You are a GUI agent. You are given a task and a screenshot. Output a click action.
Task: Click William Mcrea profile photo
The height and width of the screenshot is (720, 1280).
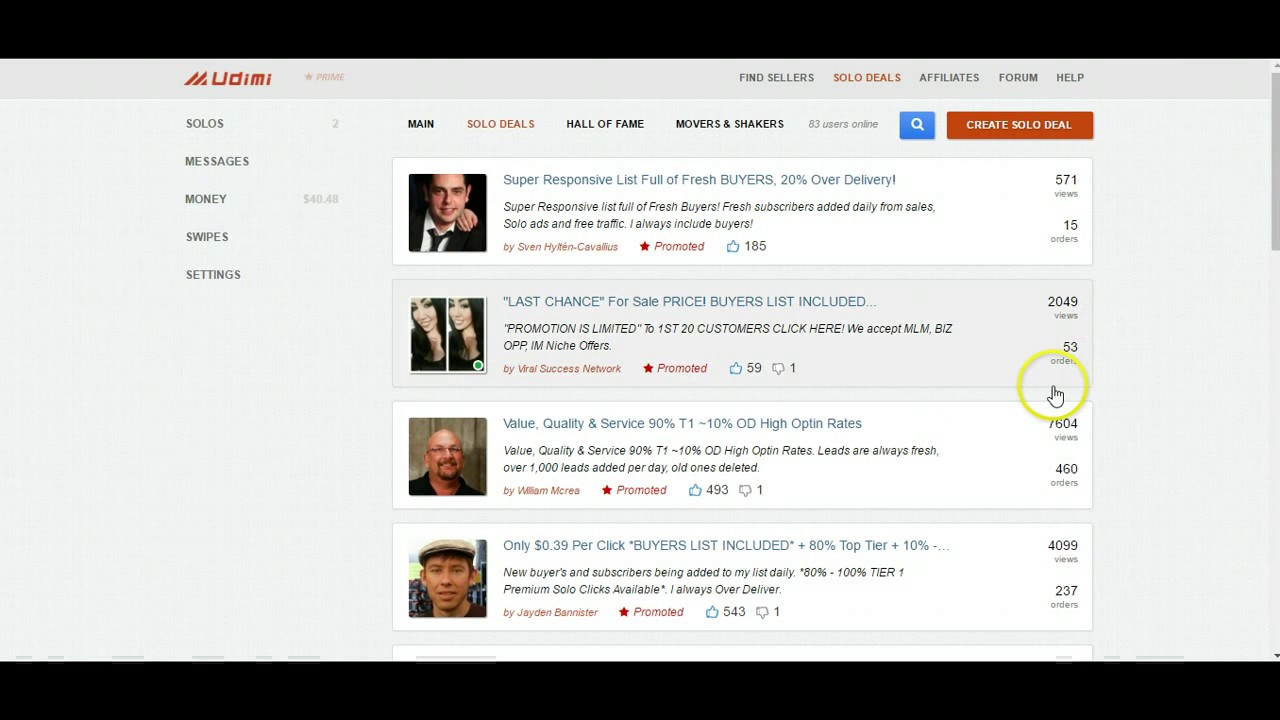pos(447,457)
